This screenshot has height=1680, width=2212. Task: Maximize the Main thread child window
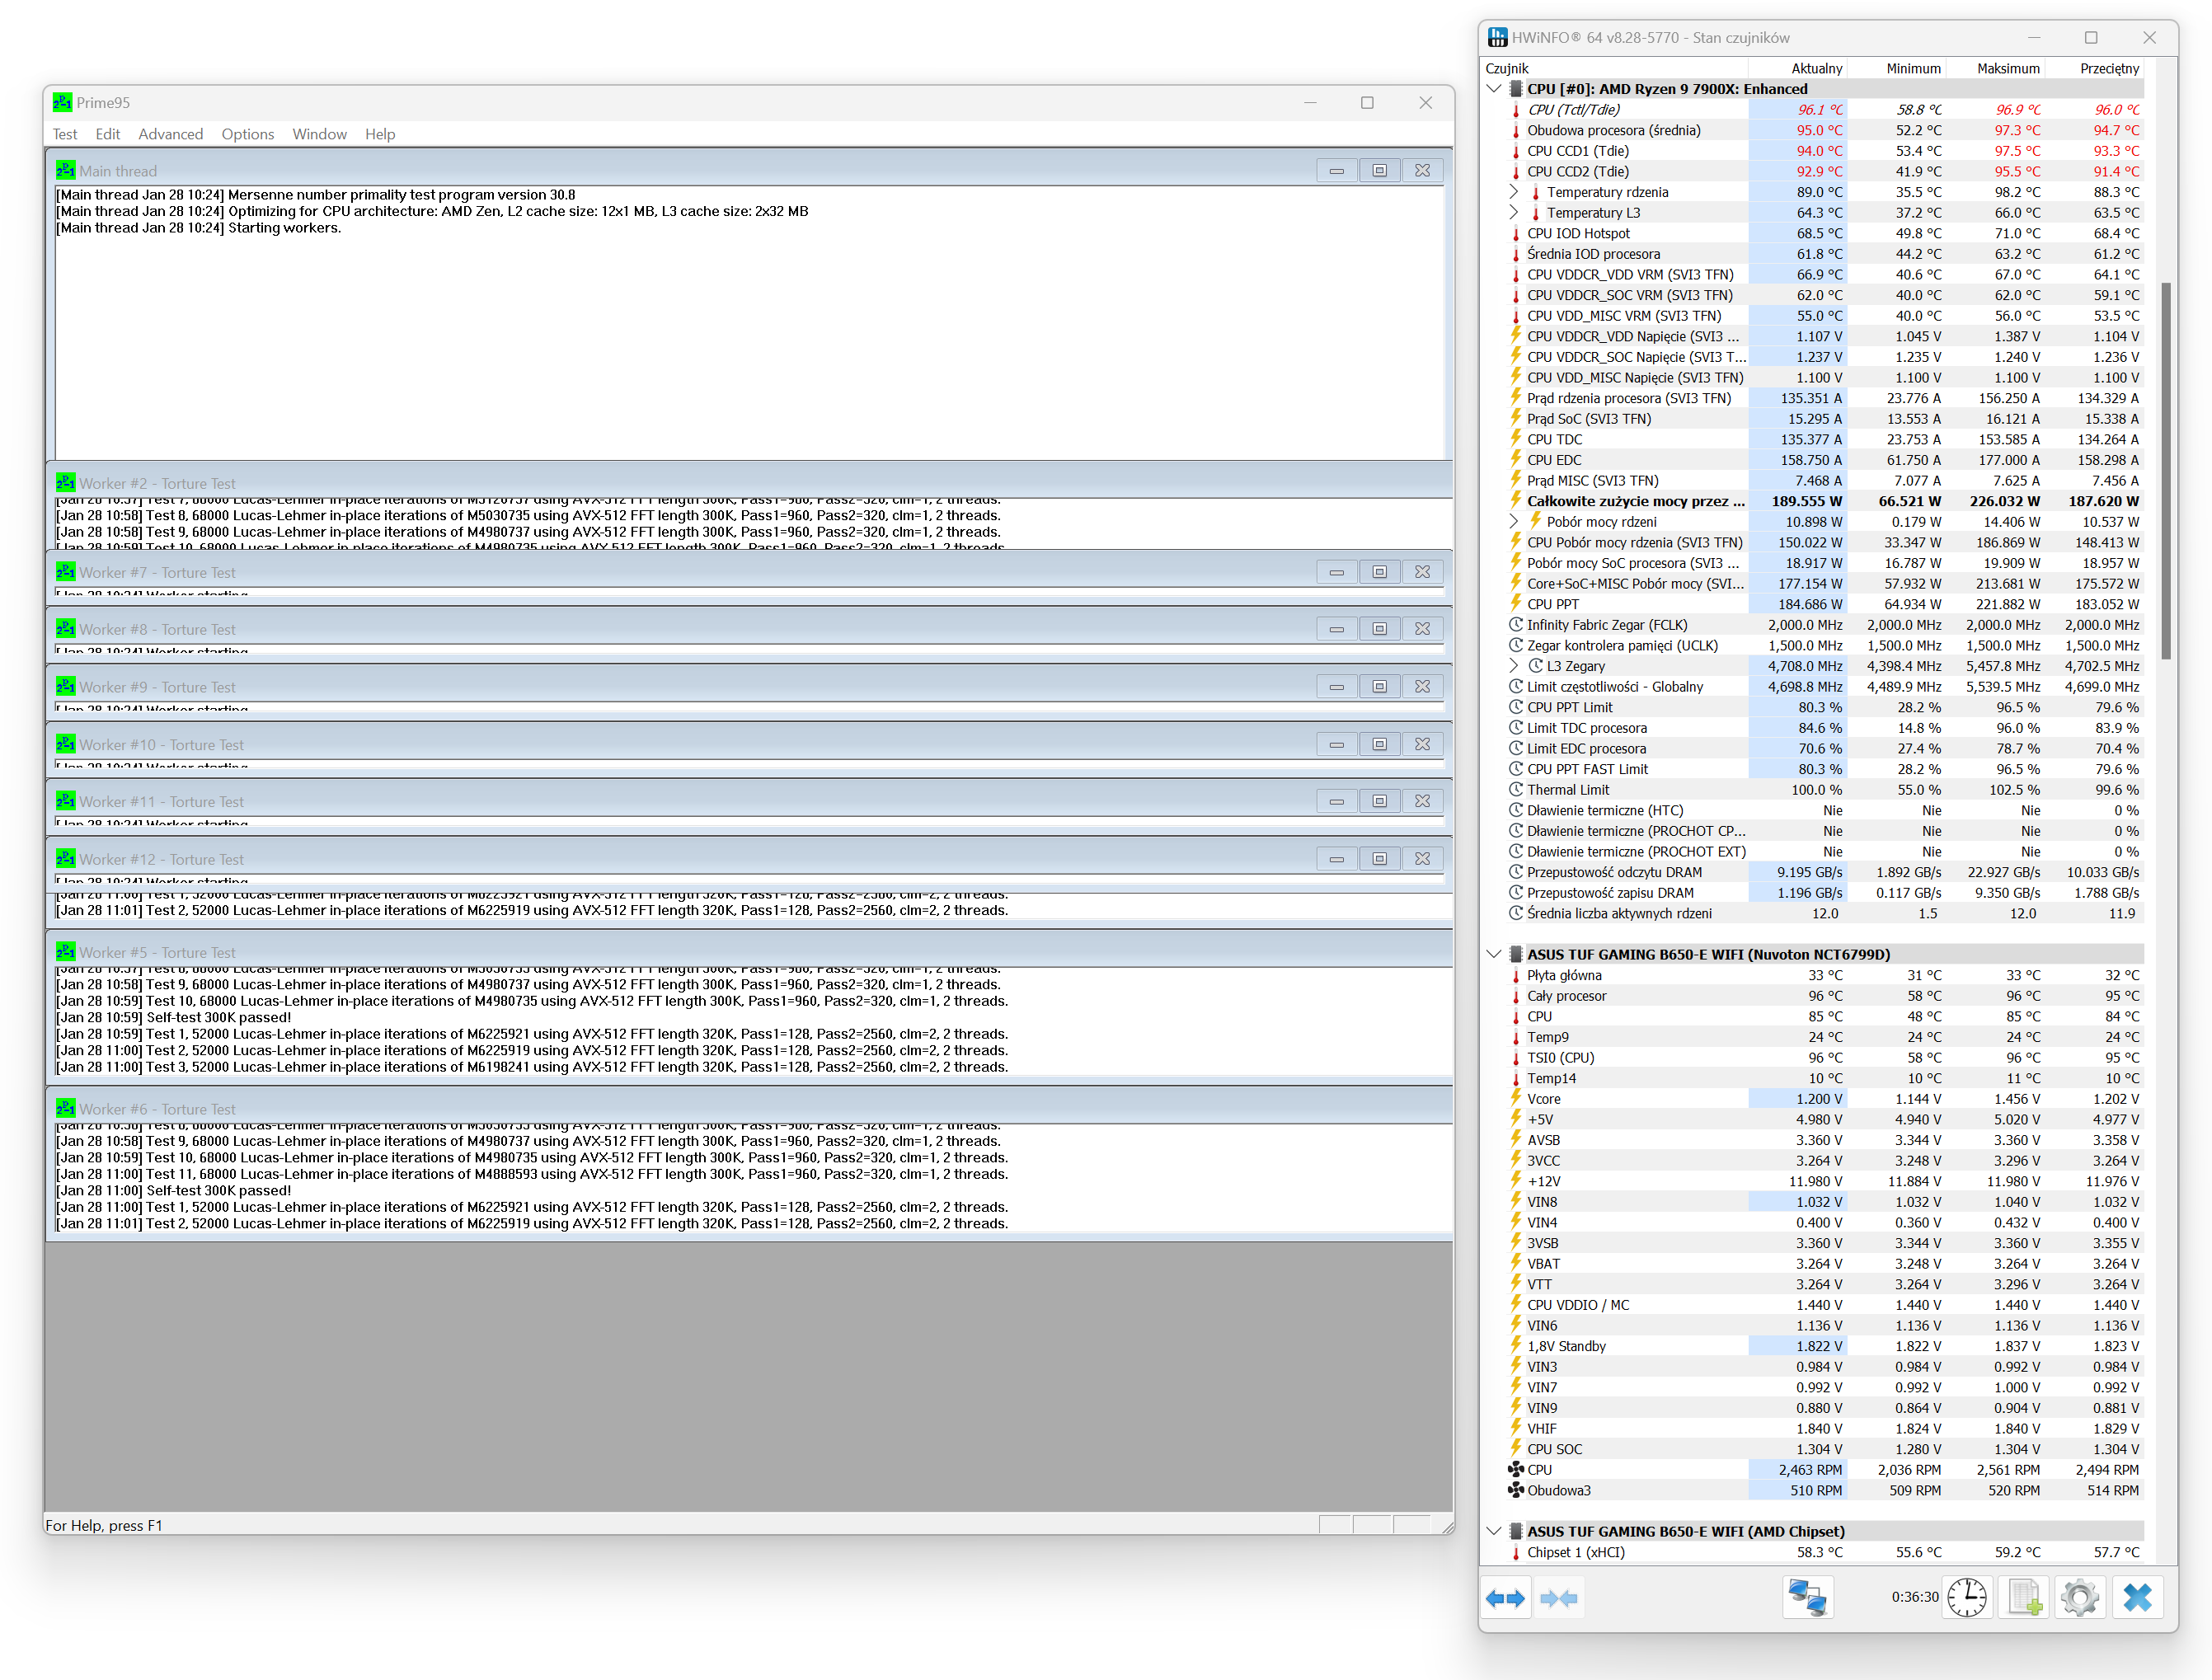pos(1379,171)
